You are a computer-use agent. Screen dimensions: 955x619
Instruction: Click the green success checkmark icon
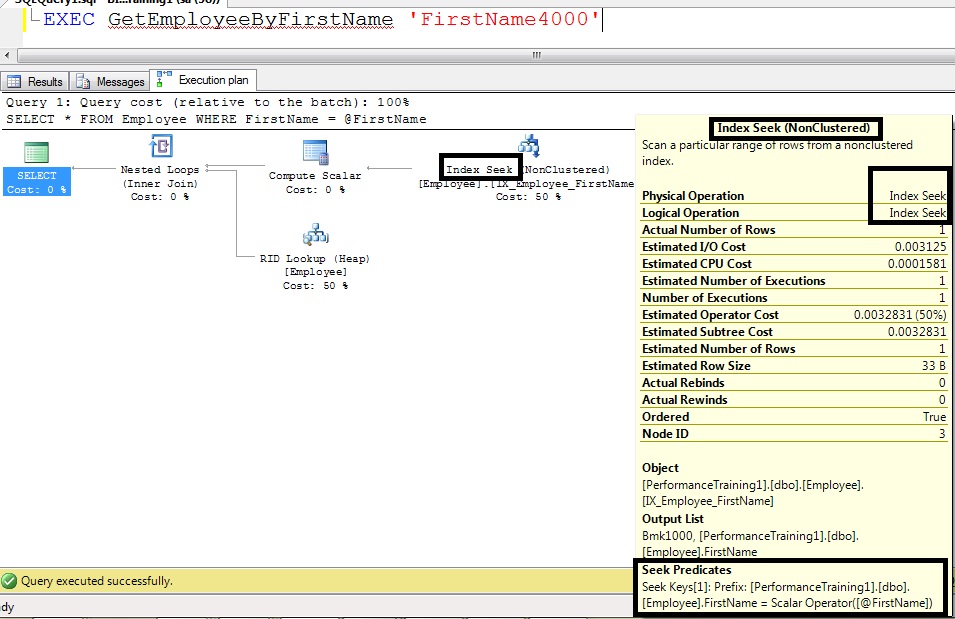pos(10,581)
